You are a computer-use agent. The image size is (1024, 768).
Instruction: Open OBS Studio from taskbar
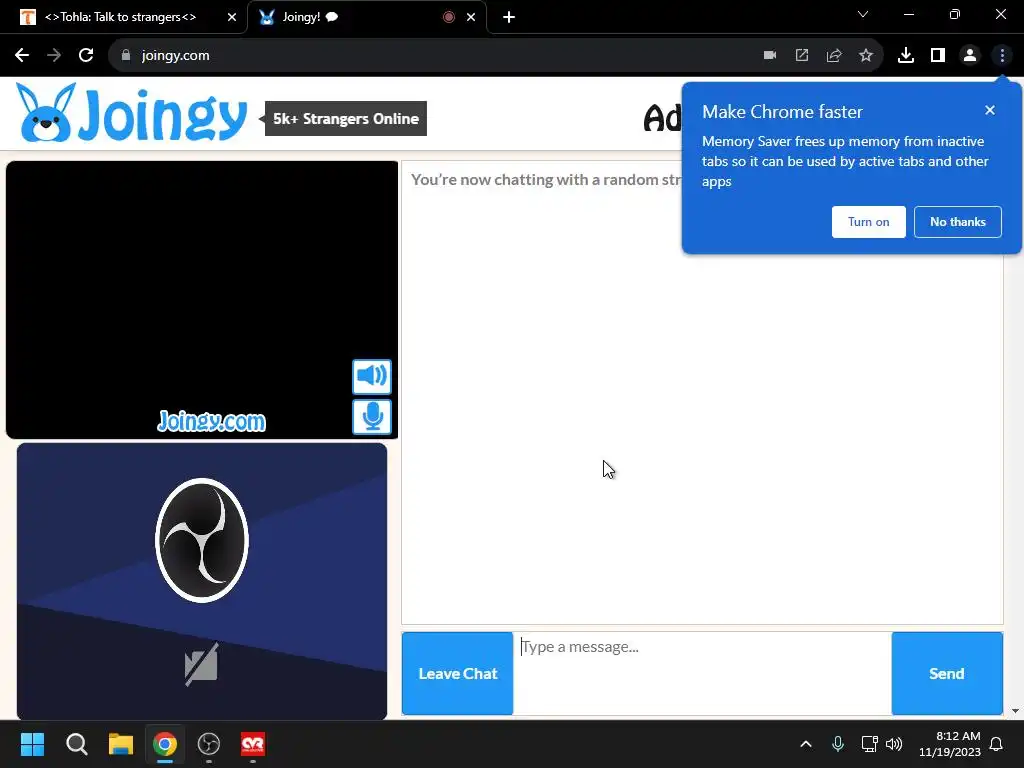(209, 744)
